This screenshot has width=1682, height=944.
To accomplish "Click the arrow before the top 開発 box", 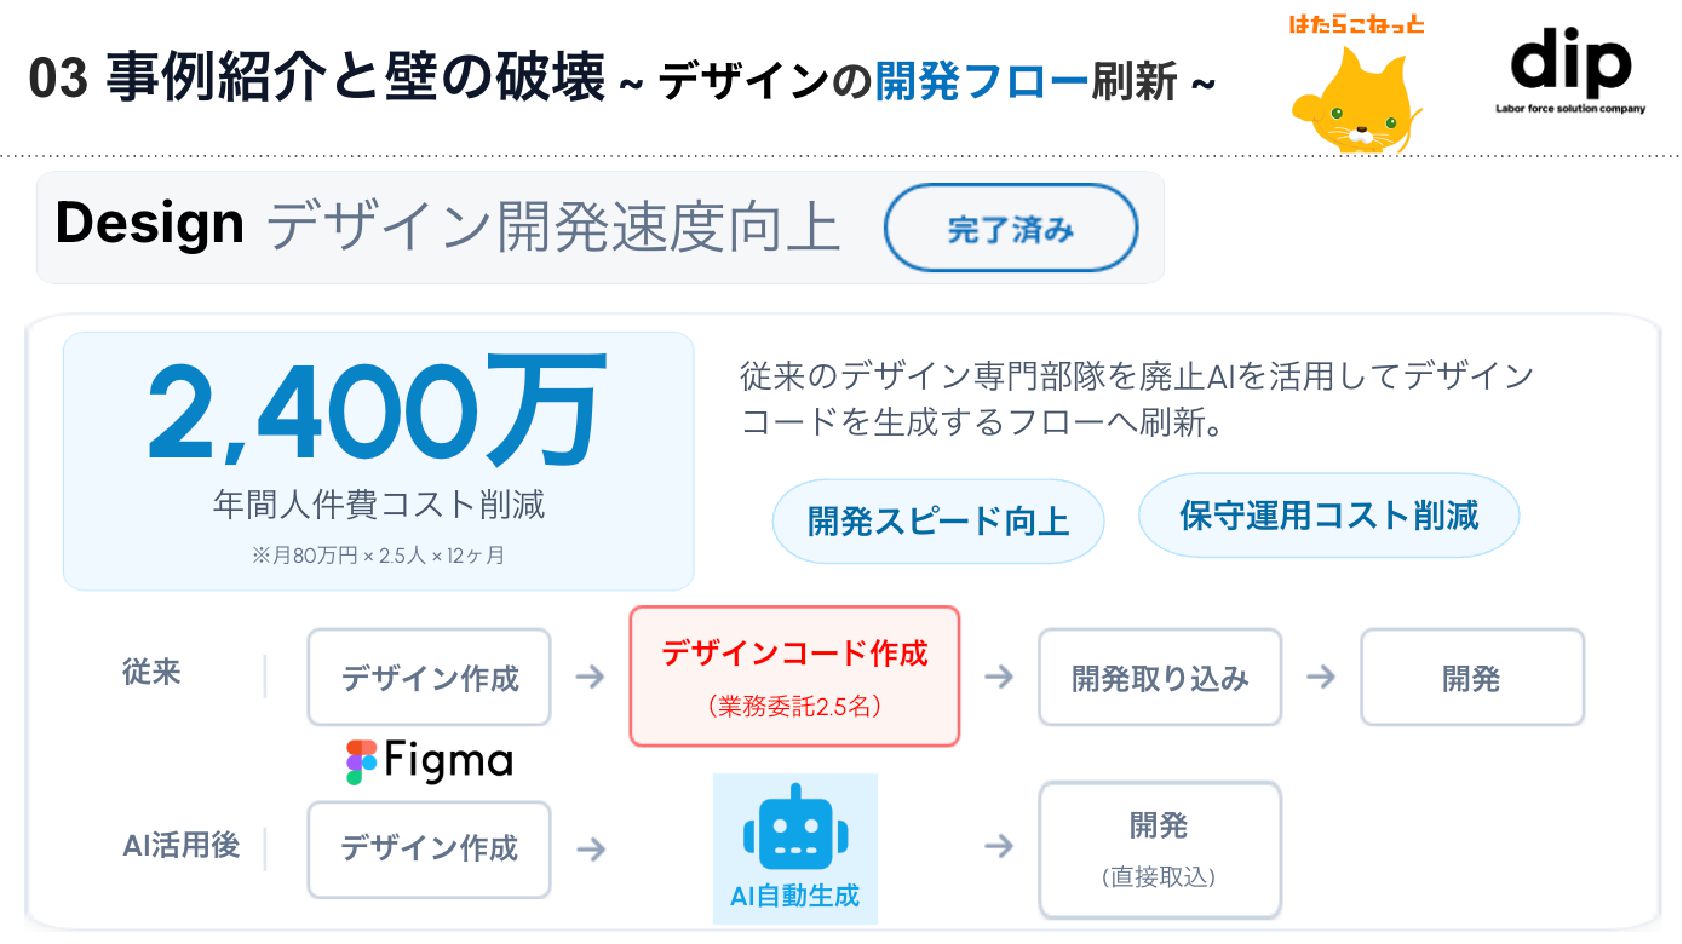I will point(1320,677).
